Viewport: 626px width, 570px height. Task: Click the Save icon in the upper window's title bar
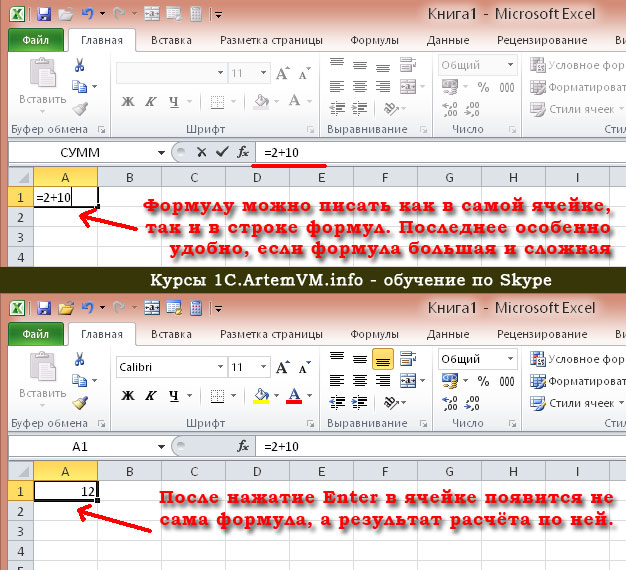(x=43, y=14)
